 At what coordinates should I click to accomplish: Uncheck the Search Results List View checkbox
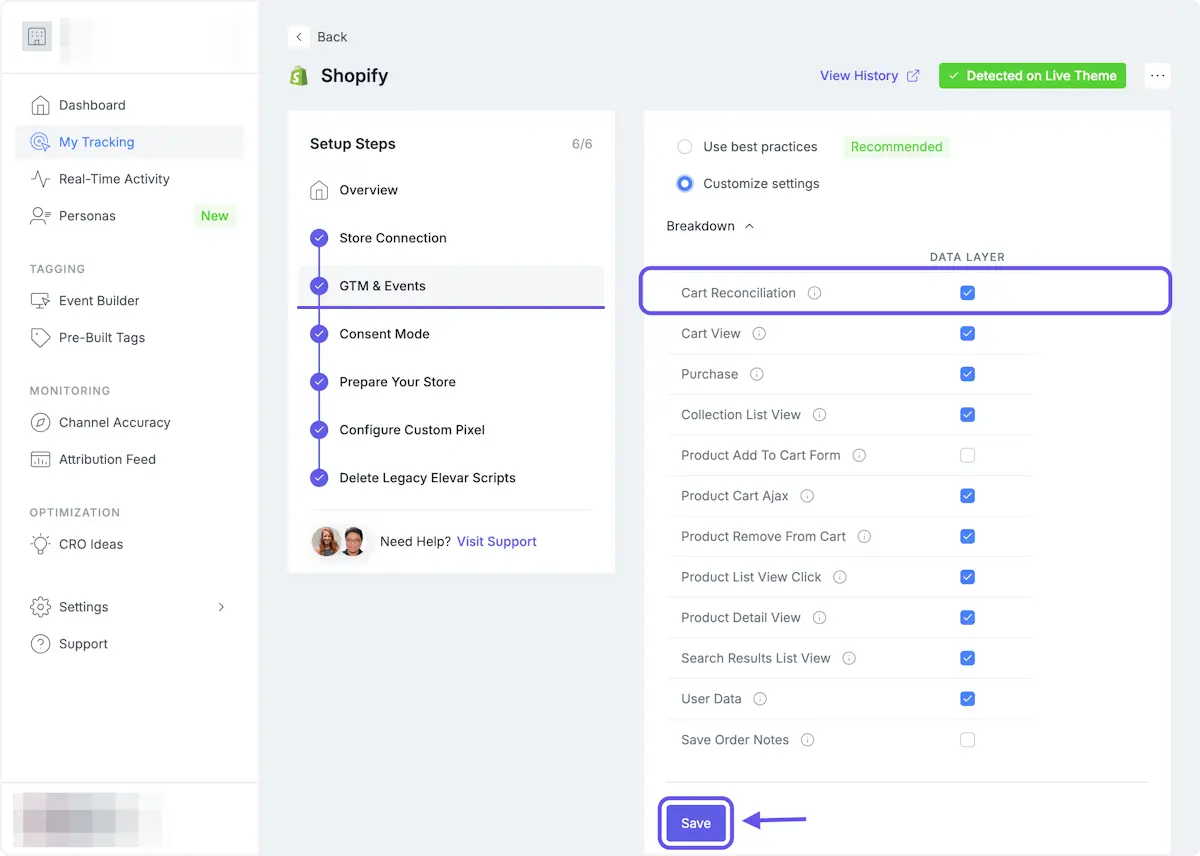pos(967,659)
